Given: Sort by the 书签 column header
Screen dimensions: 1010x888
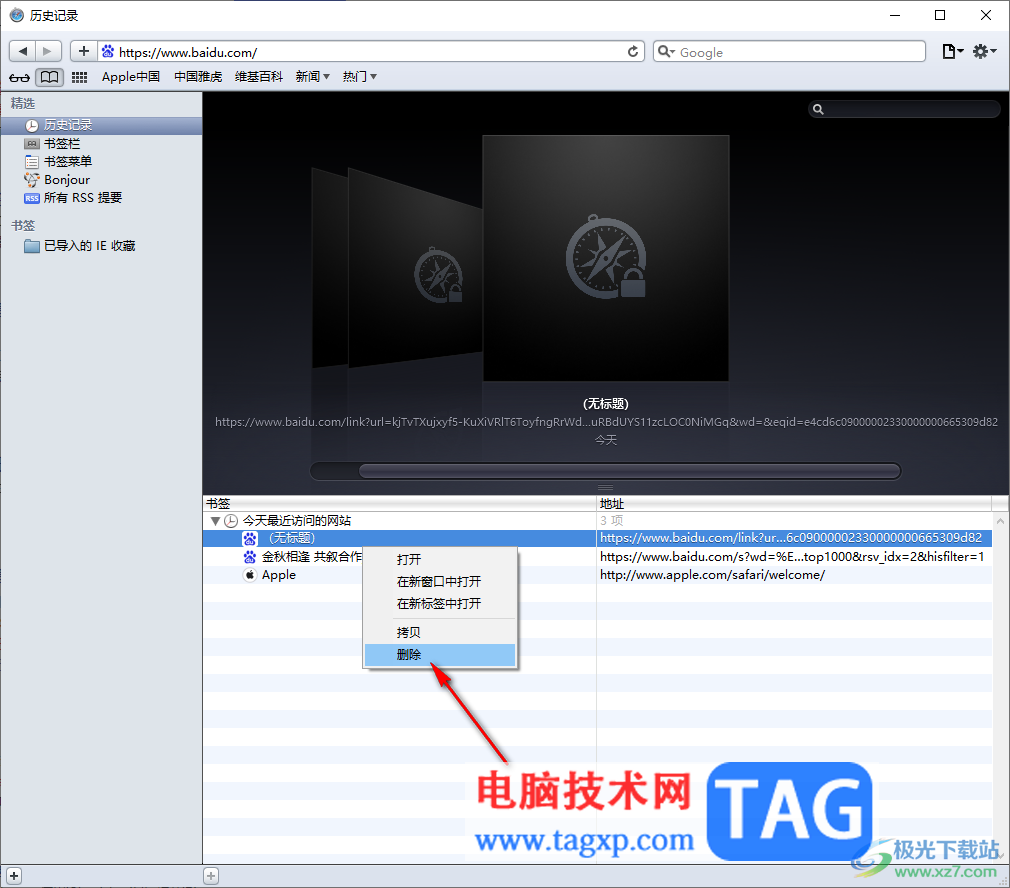Looking at the screenshot, I should (399, 503).
